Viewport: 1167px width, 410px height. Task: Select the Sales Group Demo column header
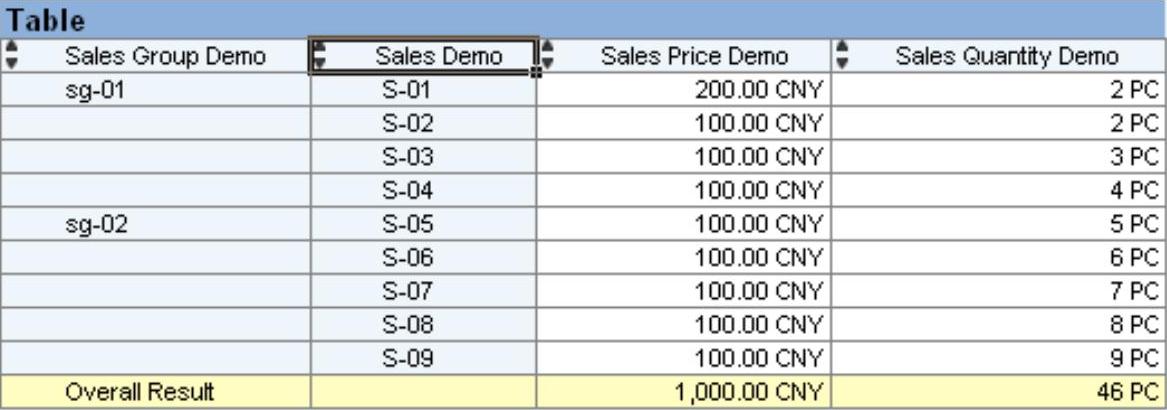click(165, 57)
